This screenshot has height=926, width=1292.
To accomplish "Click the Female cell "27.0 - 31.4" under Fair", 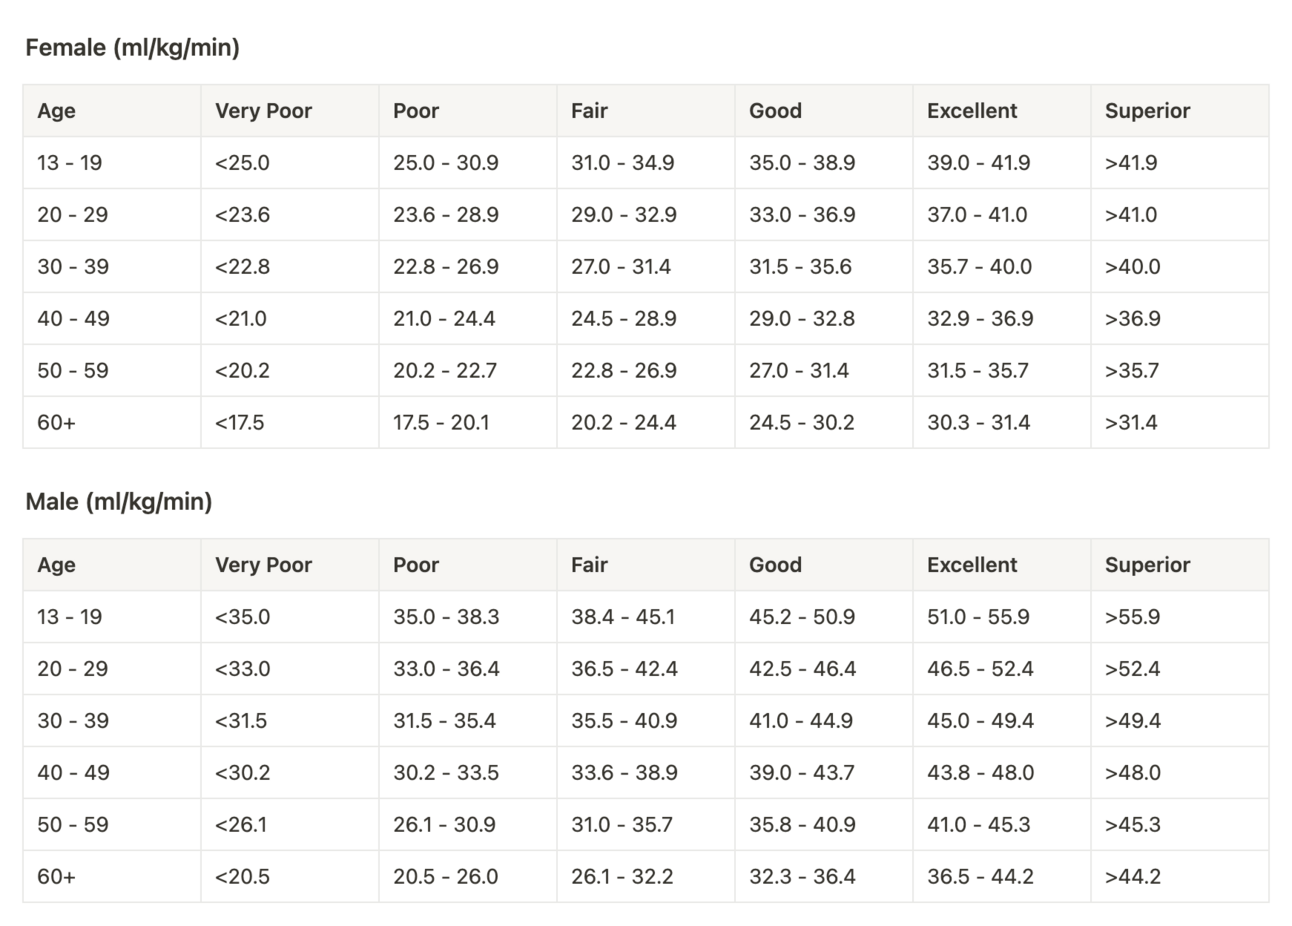I will coord(621,267).
